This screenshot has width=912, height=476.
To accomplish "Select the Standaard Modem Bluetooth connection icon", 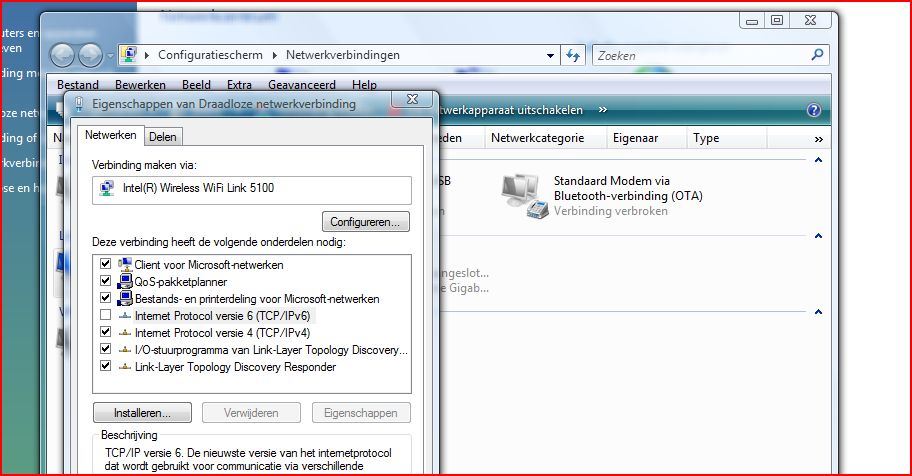I will pos(524,196).
